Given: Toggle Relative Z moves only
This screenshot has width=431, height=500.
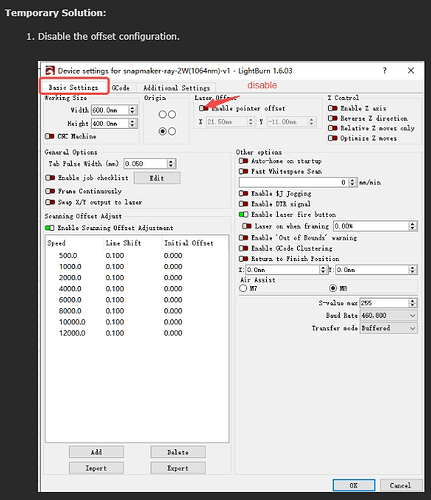Looking at the screenshot, I should click(x=333, y=128).
